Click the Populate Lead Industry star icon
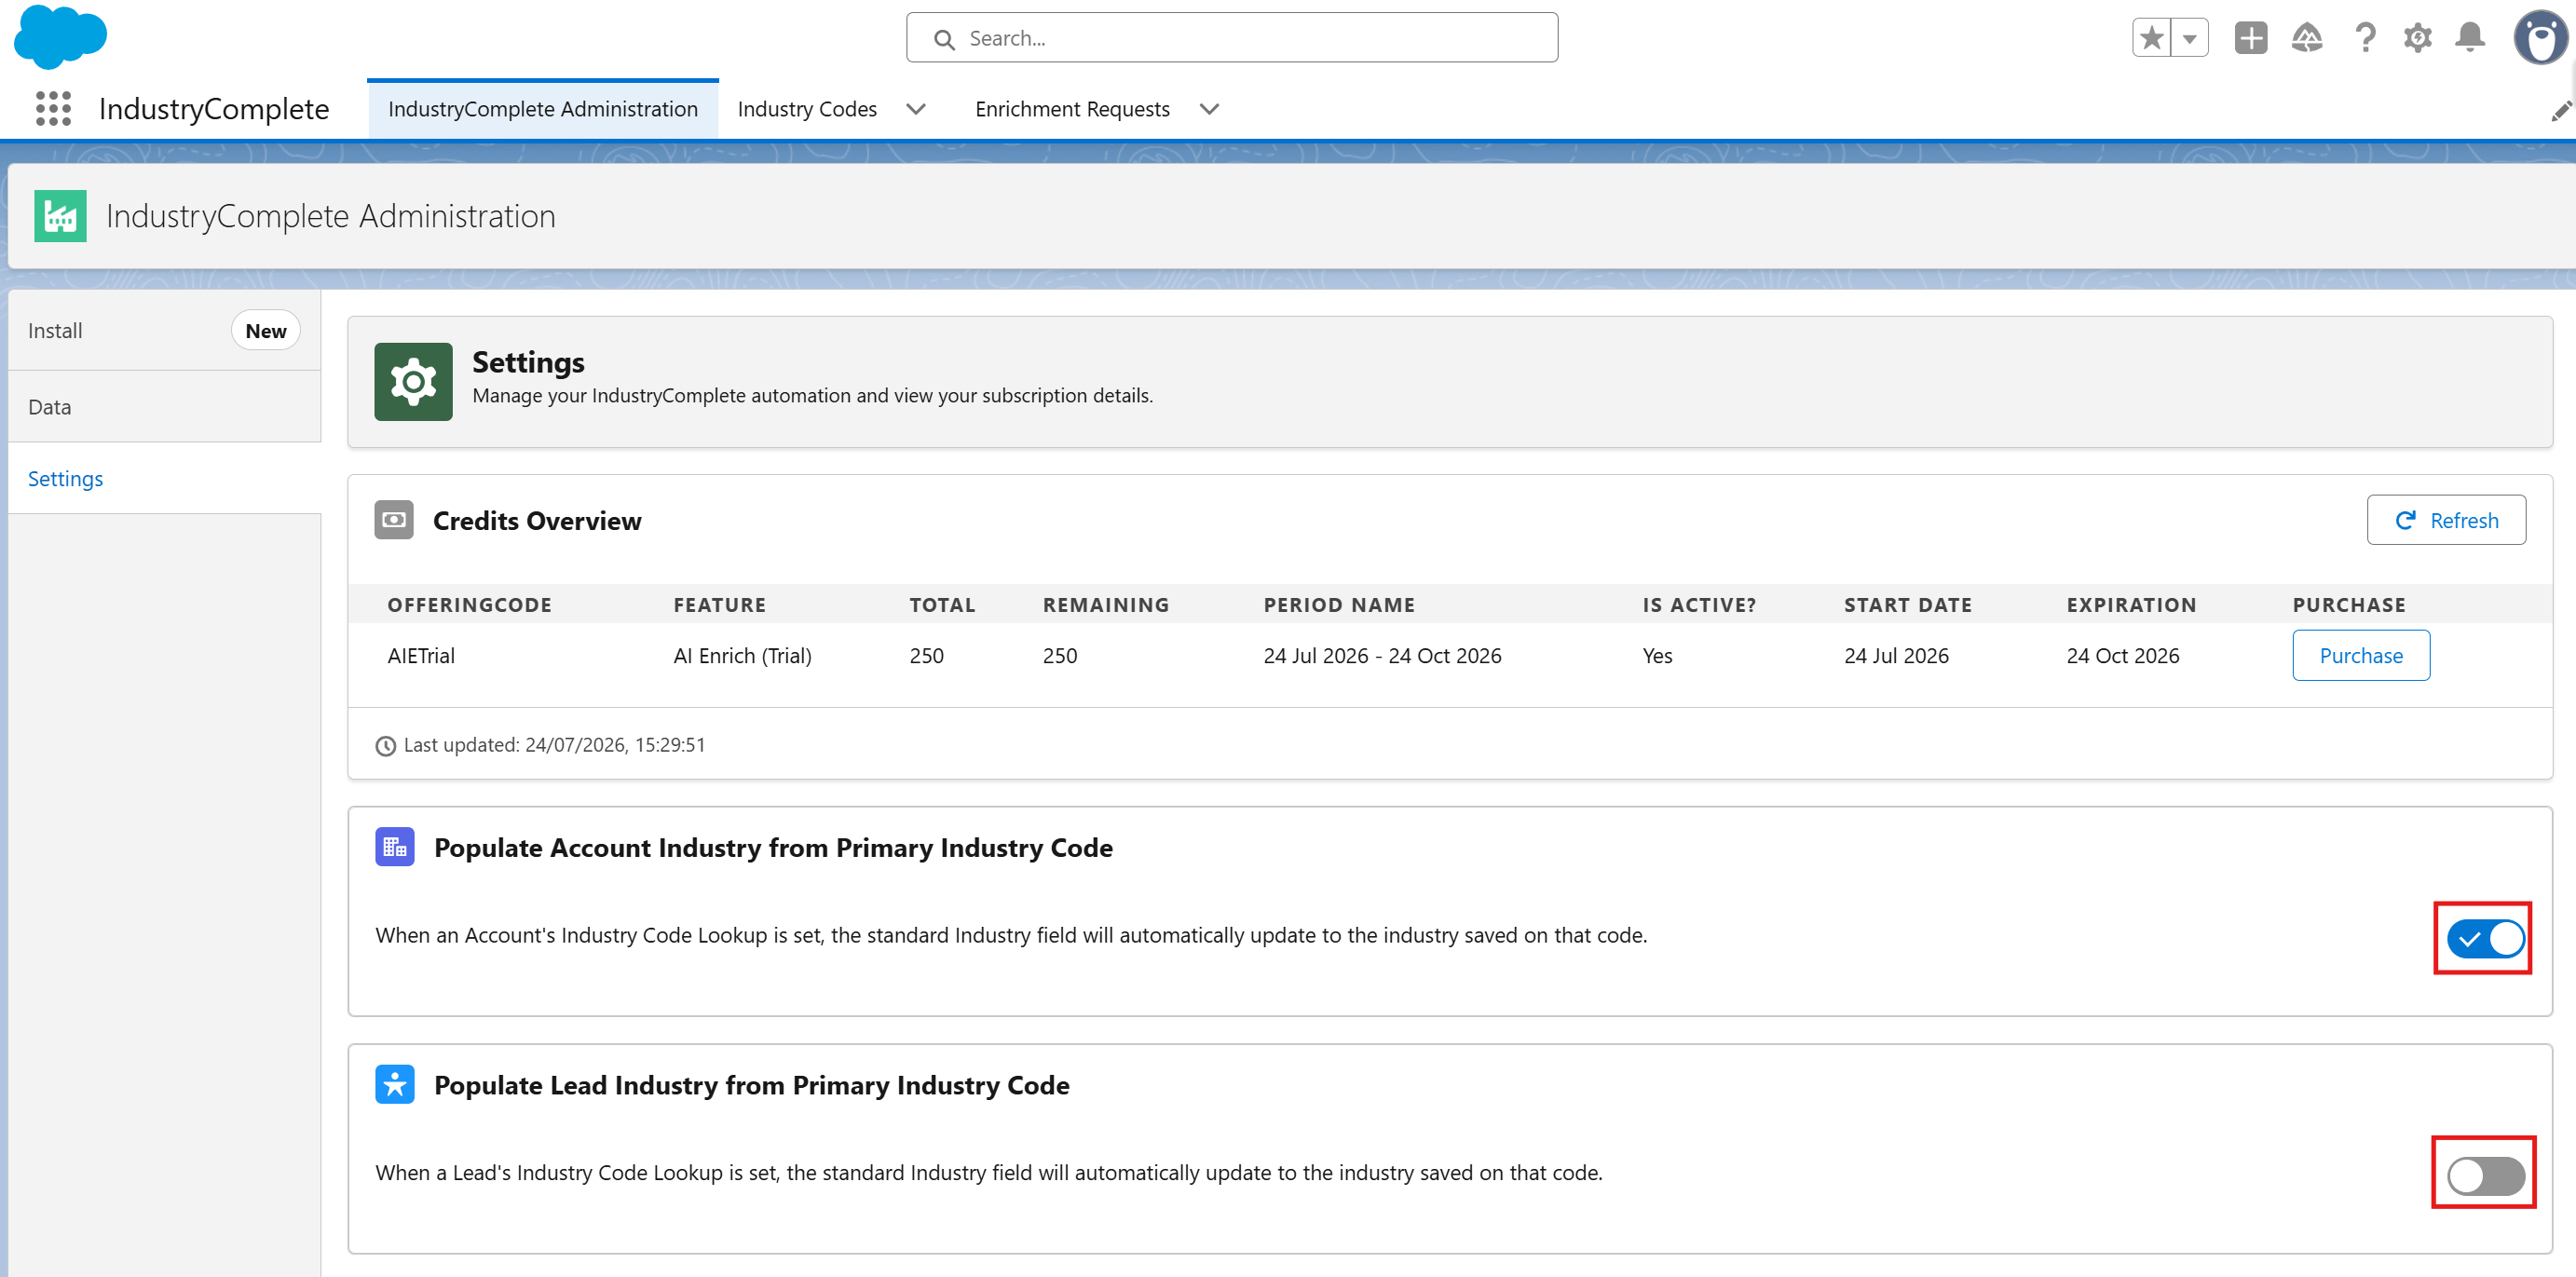This screenshot has height=1277, width=2576. point(395,1084)
